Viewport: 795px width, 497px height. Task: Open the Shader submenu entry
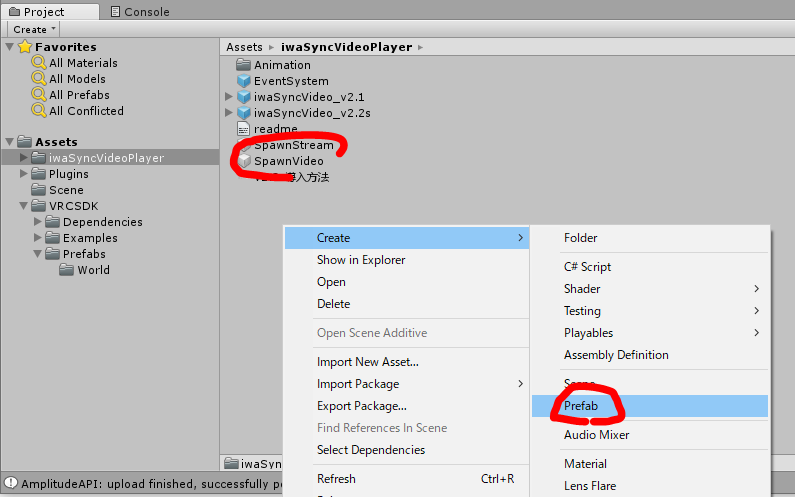(582, 289)
